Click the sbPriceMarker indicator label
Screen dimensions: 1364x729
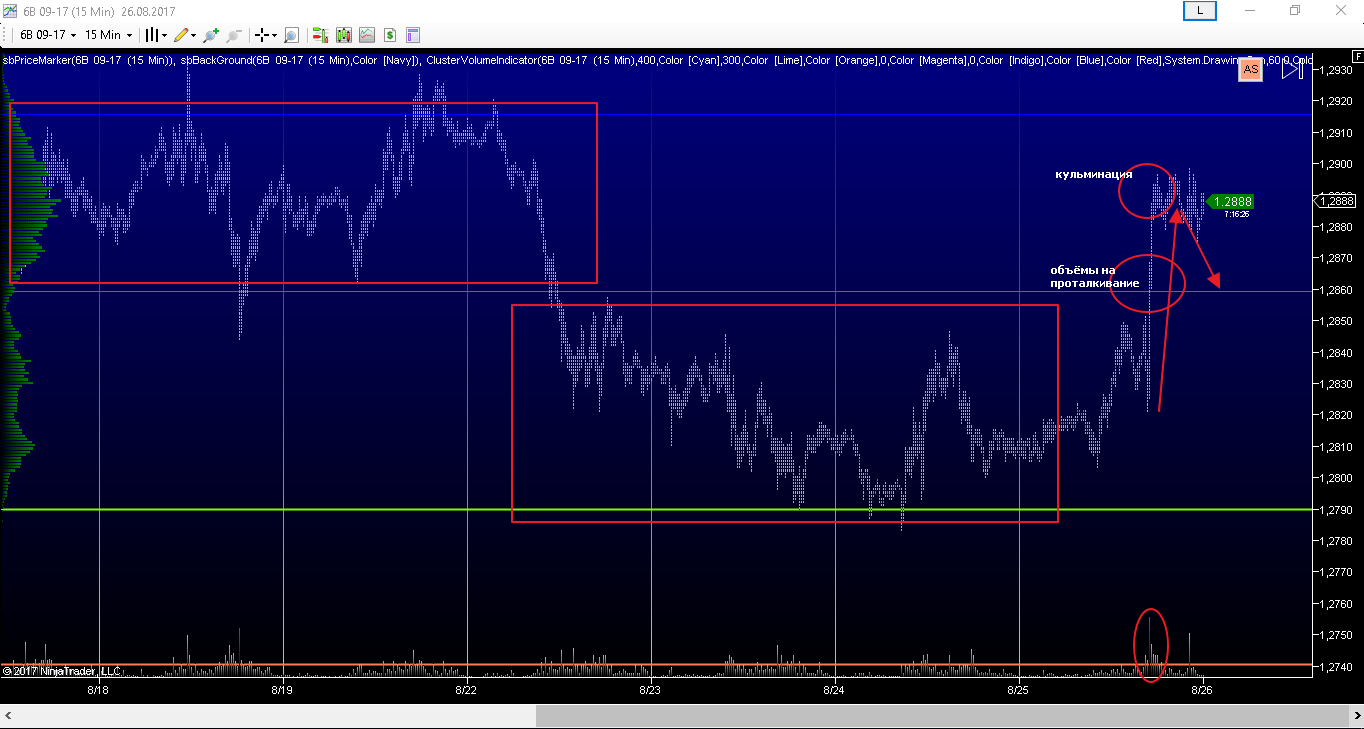click(88, 61)
